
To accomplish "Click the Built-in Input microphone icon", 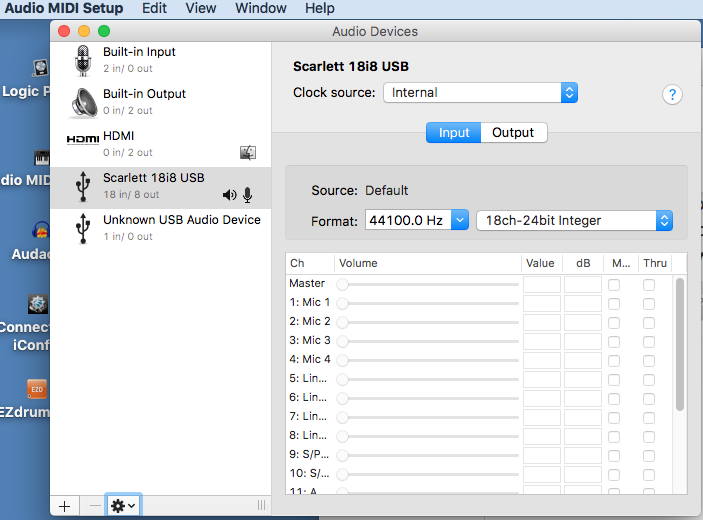I will (83, 61).
